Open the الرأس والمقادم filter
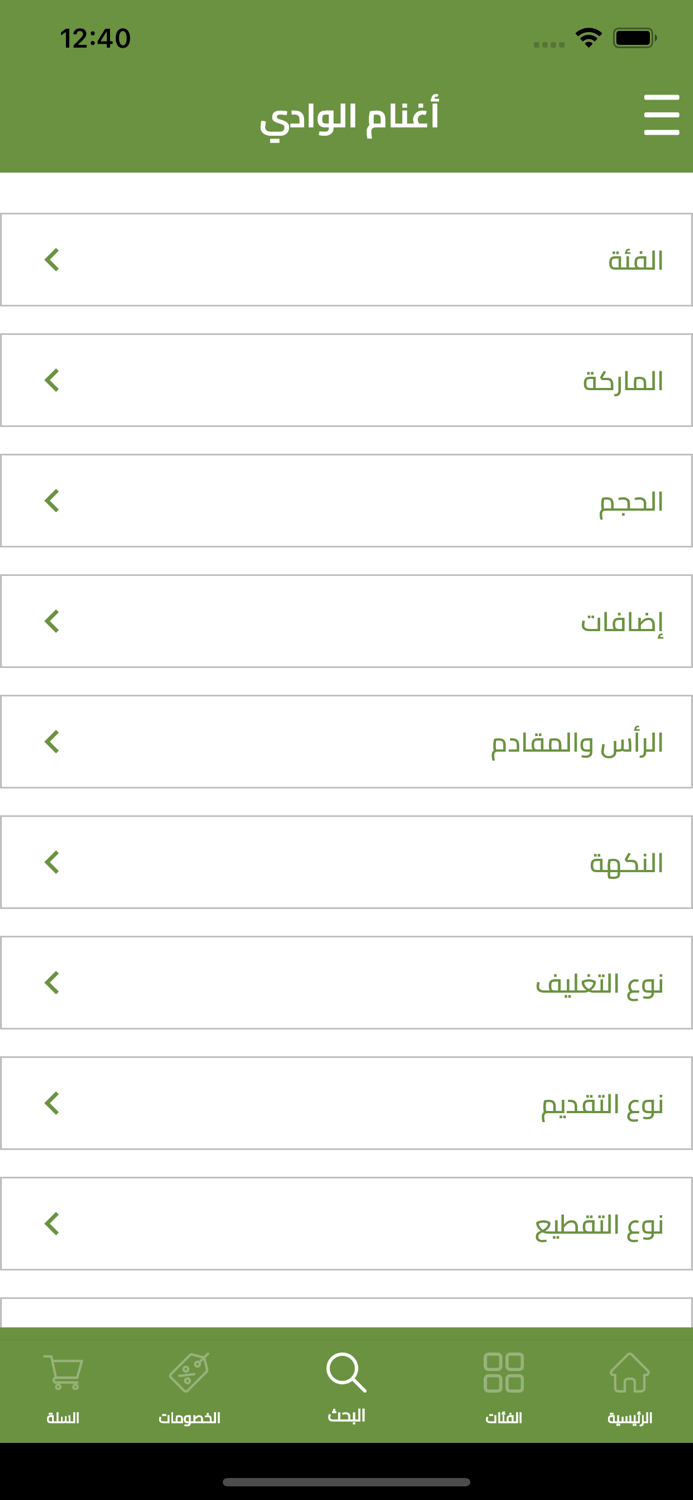 pos(346,741)
